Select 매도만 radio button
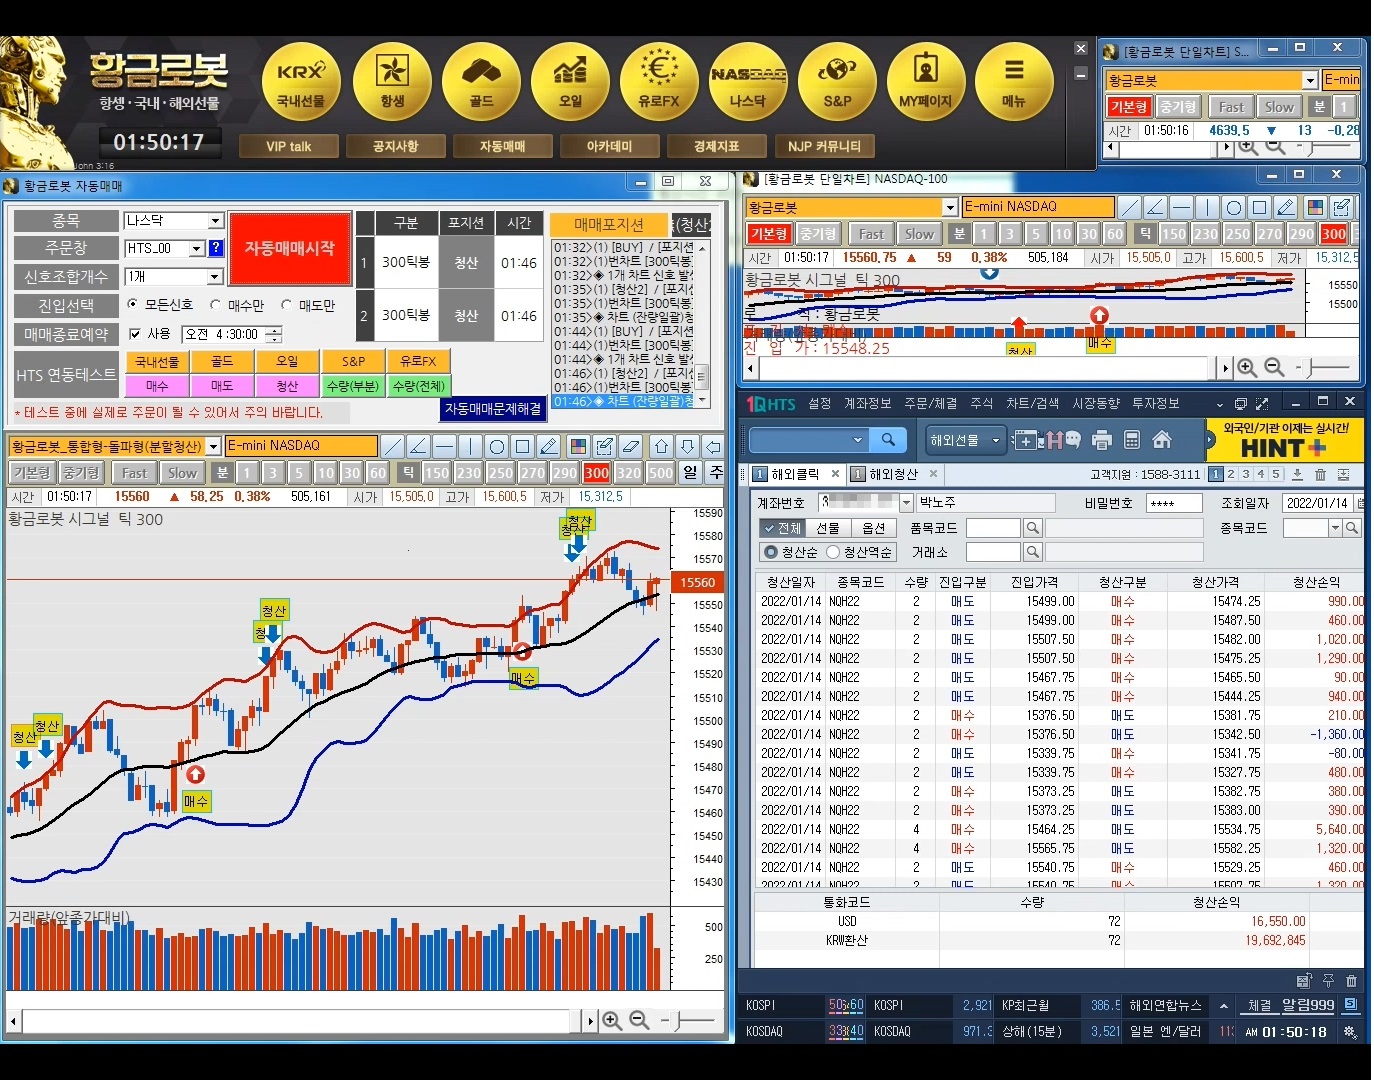The image size is (1374, 1080). pos(287,304)
